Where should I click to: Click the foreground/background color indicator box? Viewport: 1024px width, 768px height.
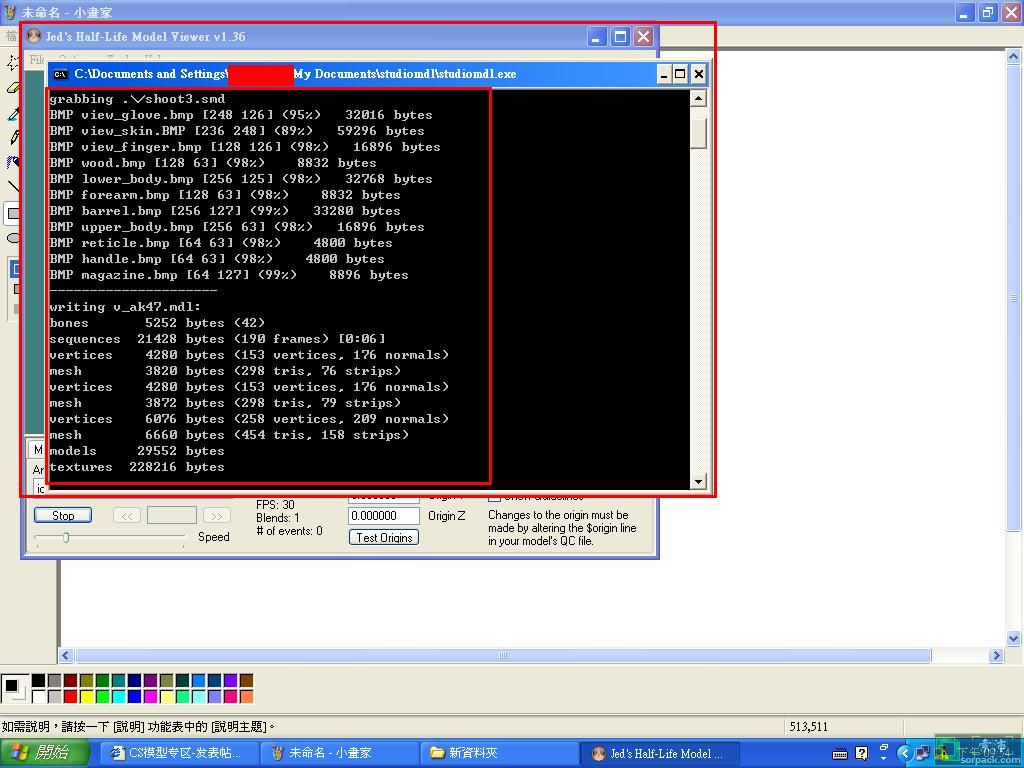(13, 688)
